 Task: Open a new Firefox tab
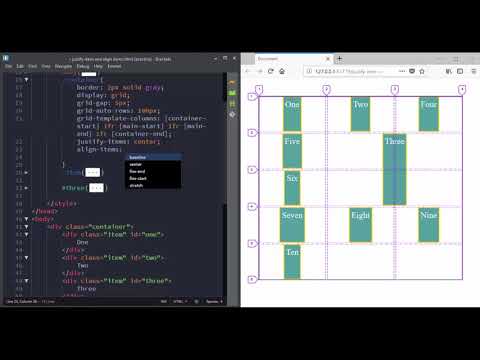(339, 59)
